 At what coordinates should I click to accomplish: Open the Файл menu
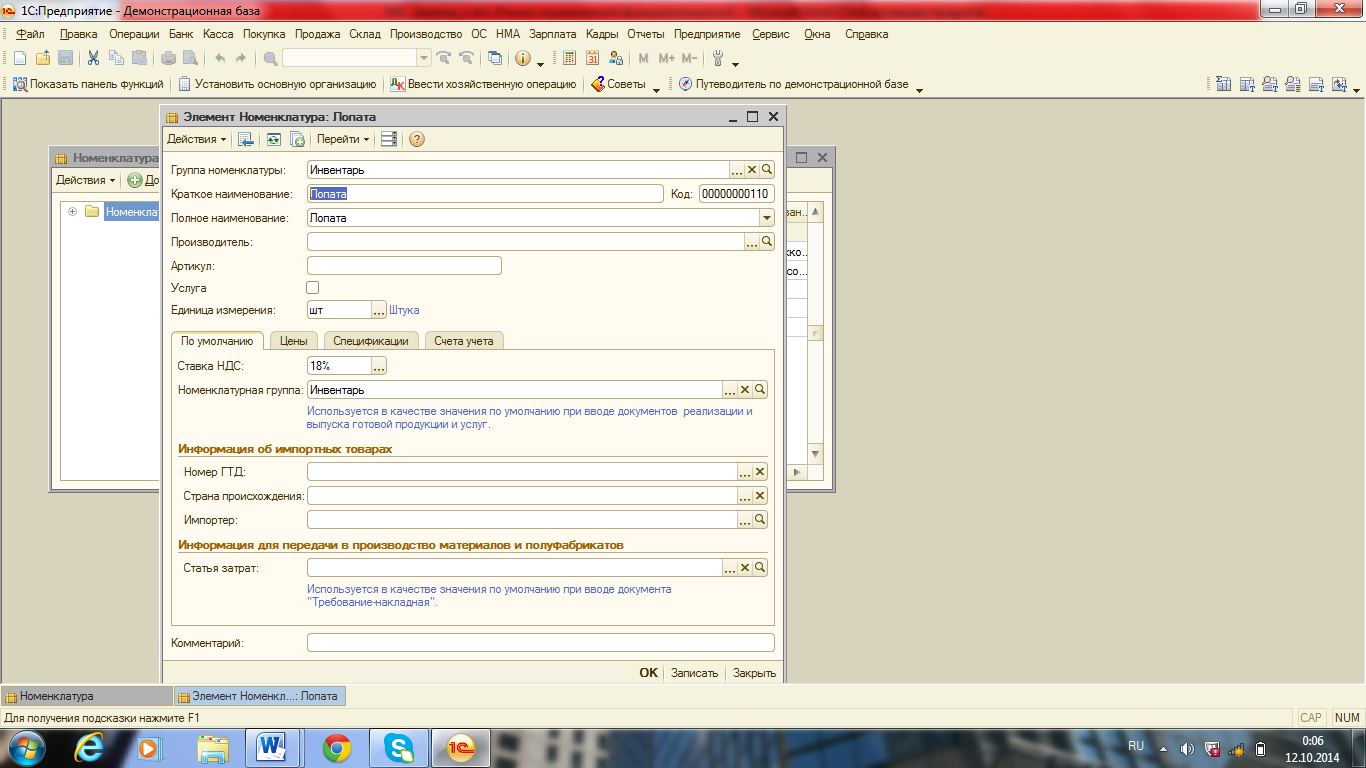pos(31,34)
